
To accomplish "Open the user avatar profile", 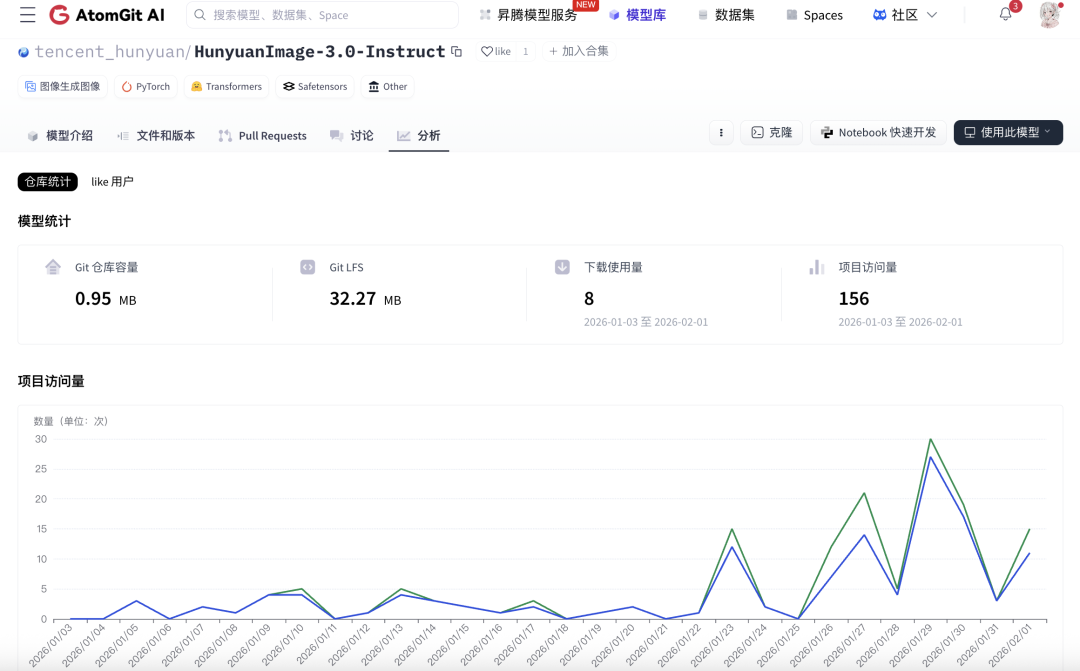I will [x=1050, y=14].
